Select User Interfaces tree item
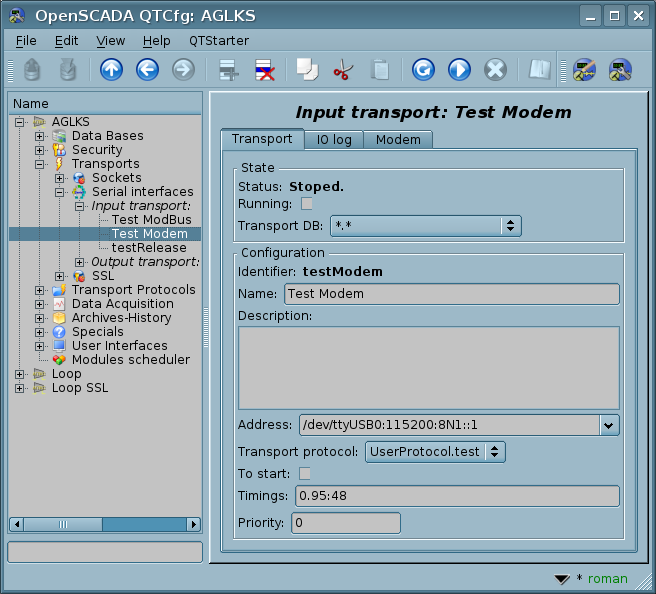Screen dimensions: 656x594 (x=120, y=346)
